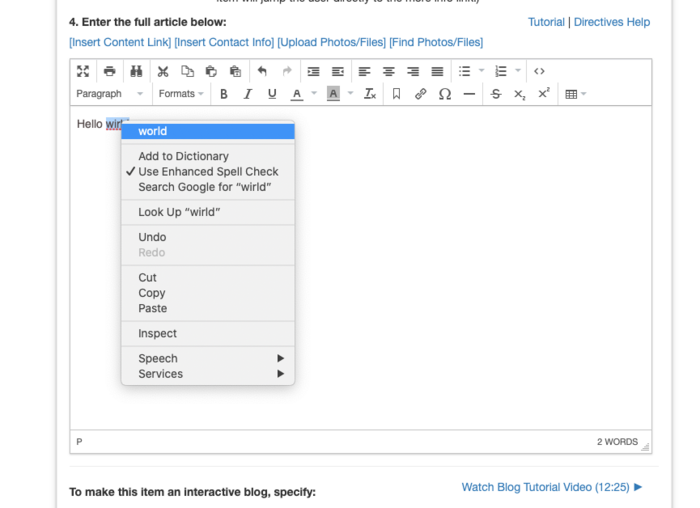Open find and replace binoculars icon
Screen dimensions: 700x508
click(x=136, y=71)
